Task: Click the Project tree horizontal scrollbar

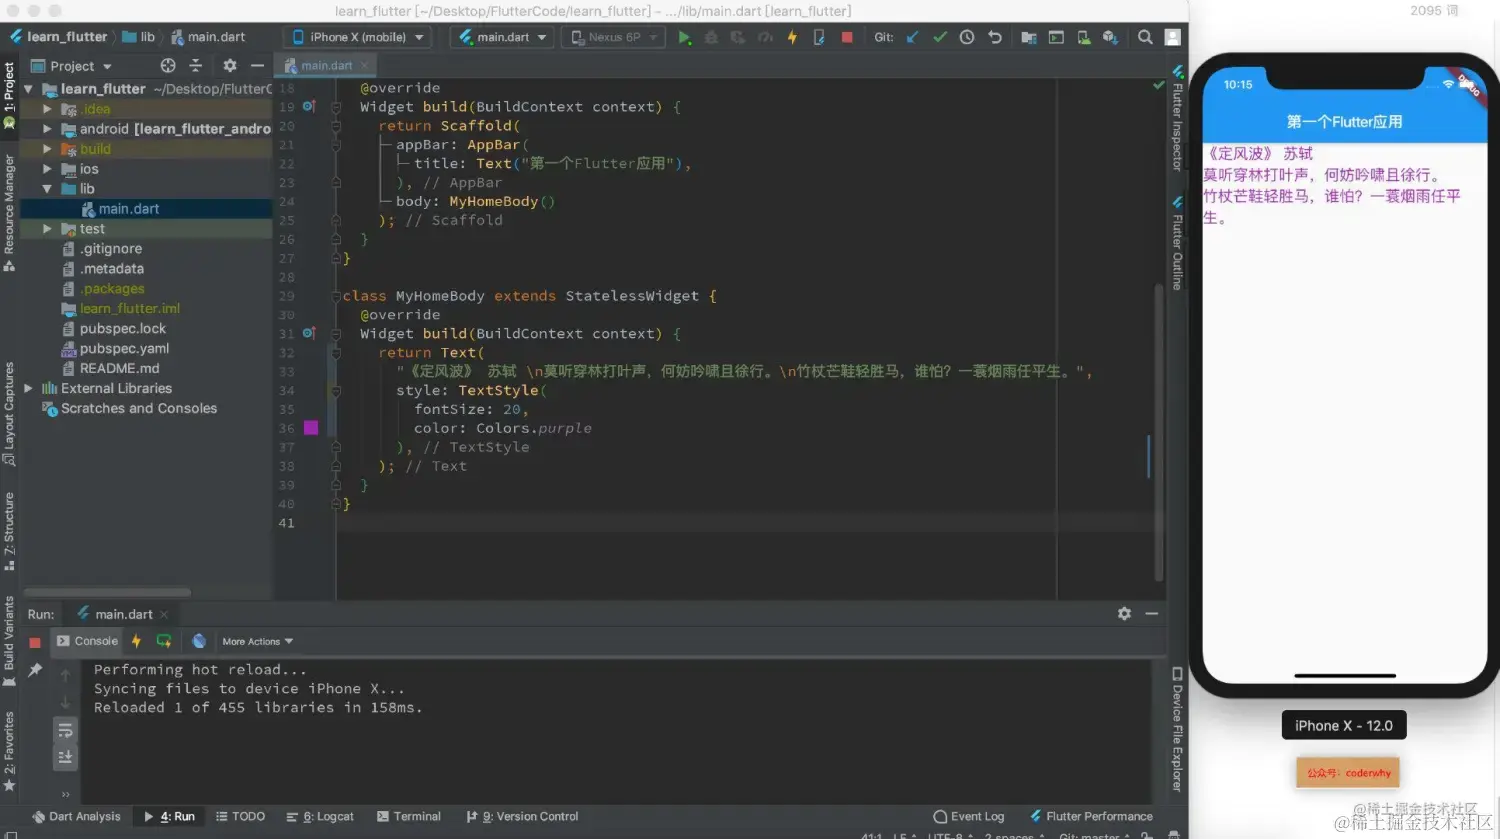Action: 107,592
